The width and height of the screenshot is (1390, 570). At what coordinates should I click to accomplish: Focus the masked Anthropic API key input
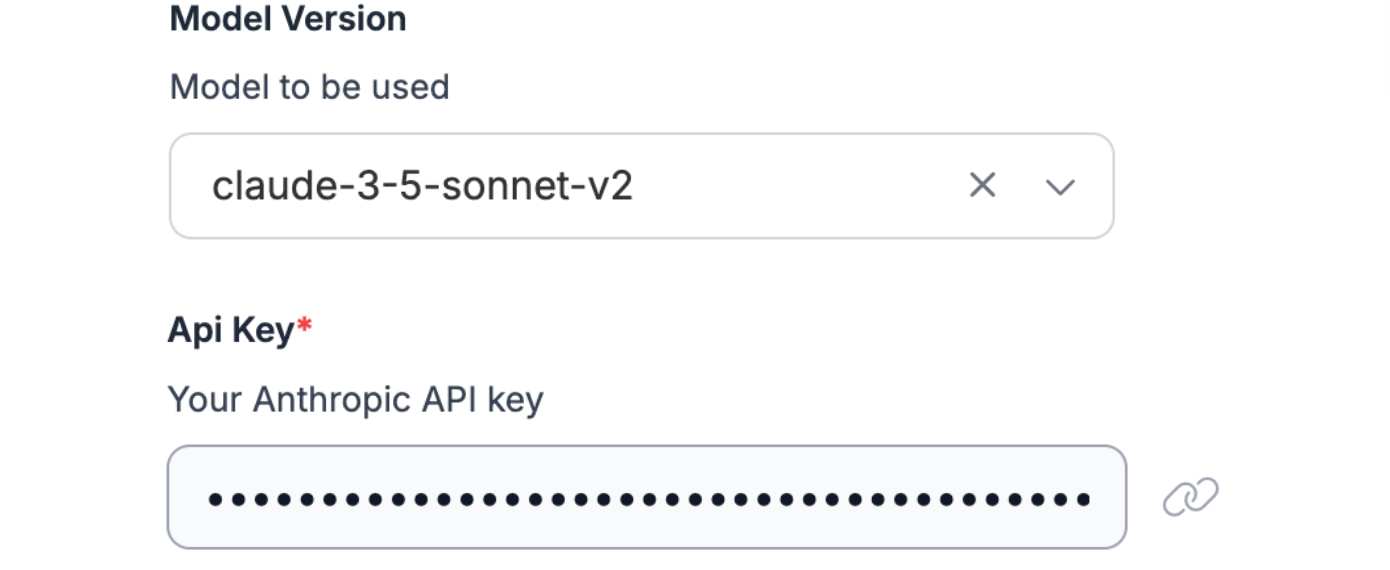(646, 497)
